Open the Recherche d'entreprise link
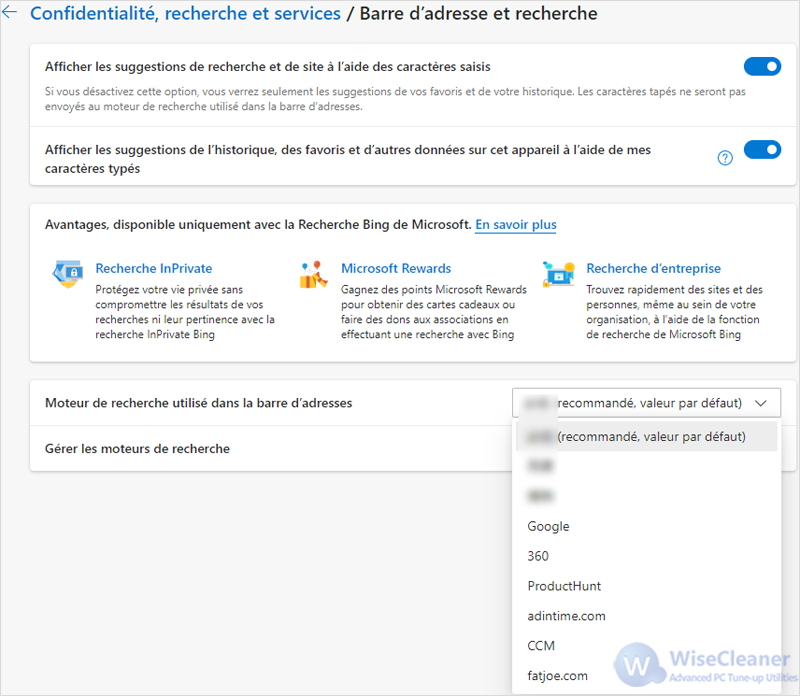 click(654, 268)
